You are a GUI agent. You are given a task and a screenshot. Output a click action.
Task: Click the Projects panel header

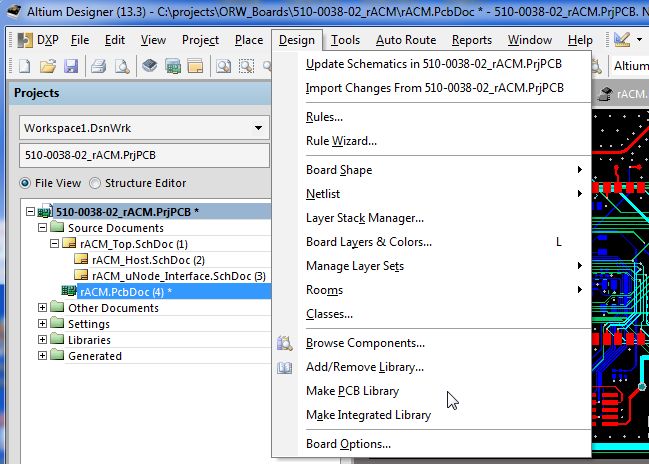(140, 93)
